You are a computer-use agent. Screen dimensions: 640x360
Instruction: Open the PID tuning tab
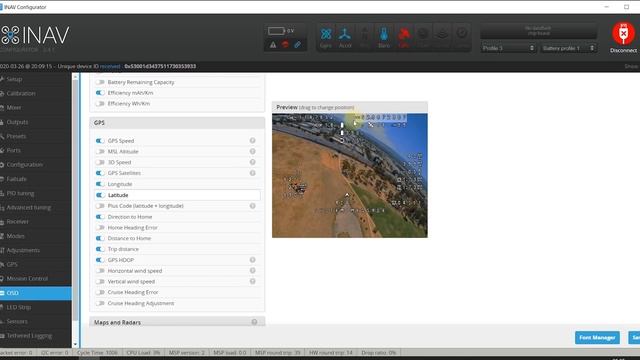point(36,193)
